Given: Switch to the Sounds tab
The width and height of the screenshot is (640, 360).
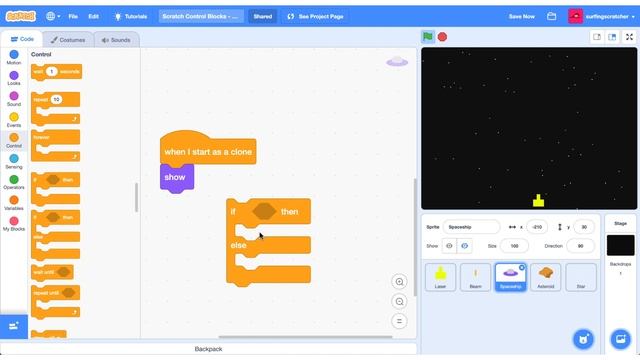Looking at the screenshot, I should tap(116, 40).
